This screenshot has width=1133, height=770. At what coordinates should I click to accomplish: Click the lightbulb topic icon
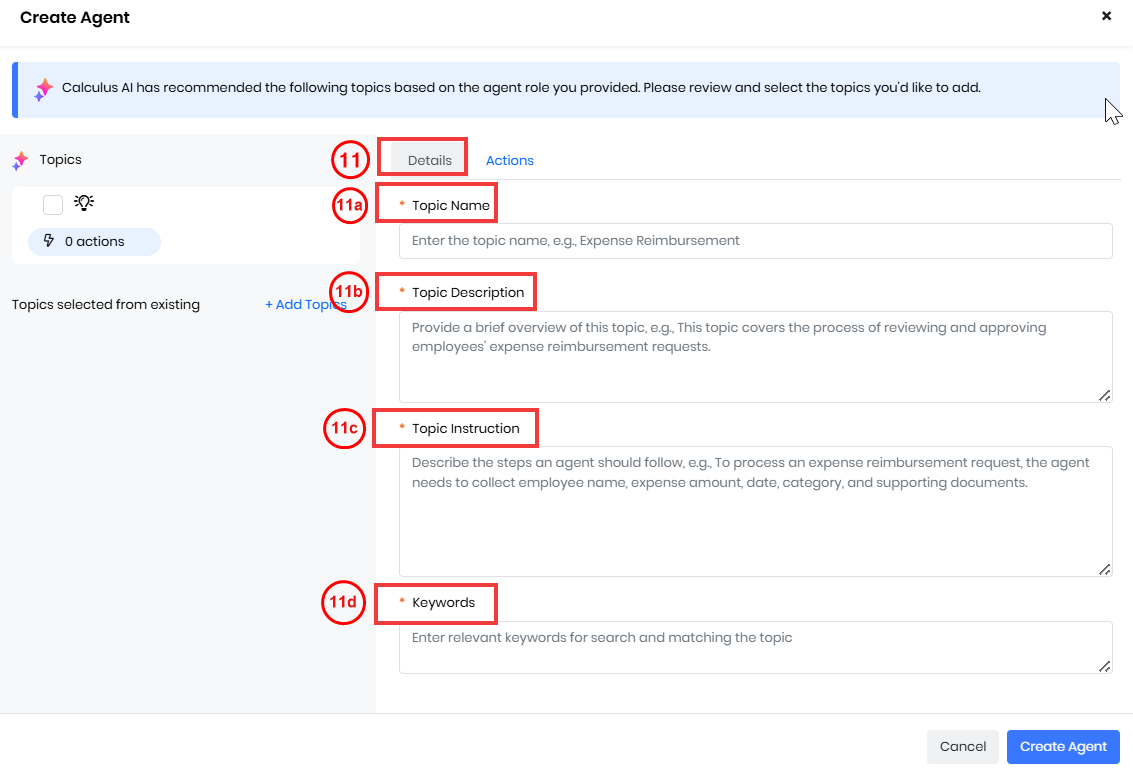point(84,203)
